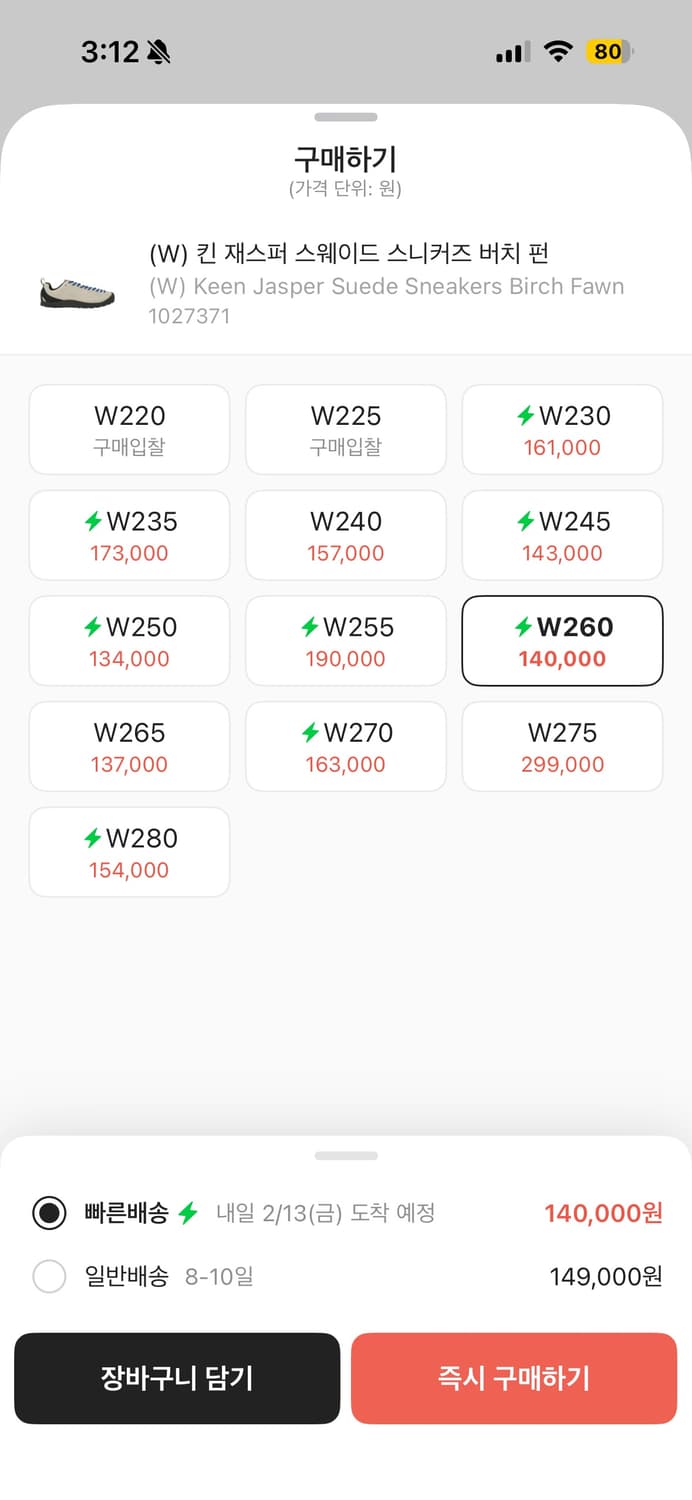The height and width of the screenshot is (1500, 692).
Task: Tap lightning bolt next to W270
Action: [x=310, y=733]
